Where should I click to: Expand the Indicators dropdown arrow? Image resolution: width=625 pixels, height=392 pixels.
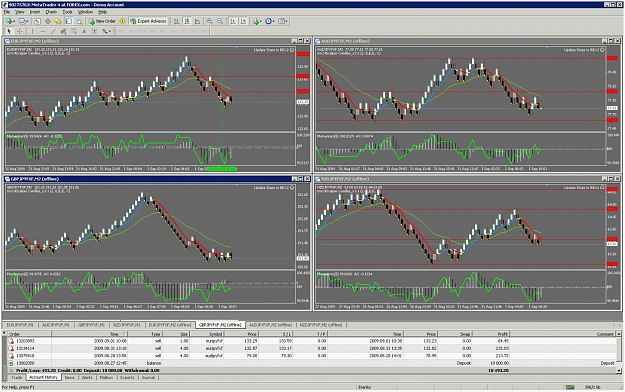coord(261,22)
